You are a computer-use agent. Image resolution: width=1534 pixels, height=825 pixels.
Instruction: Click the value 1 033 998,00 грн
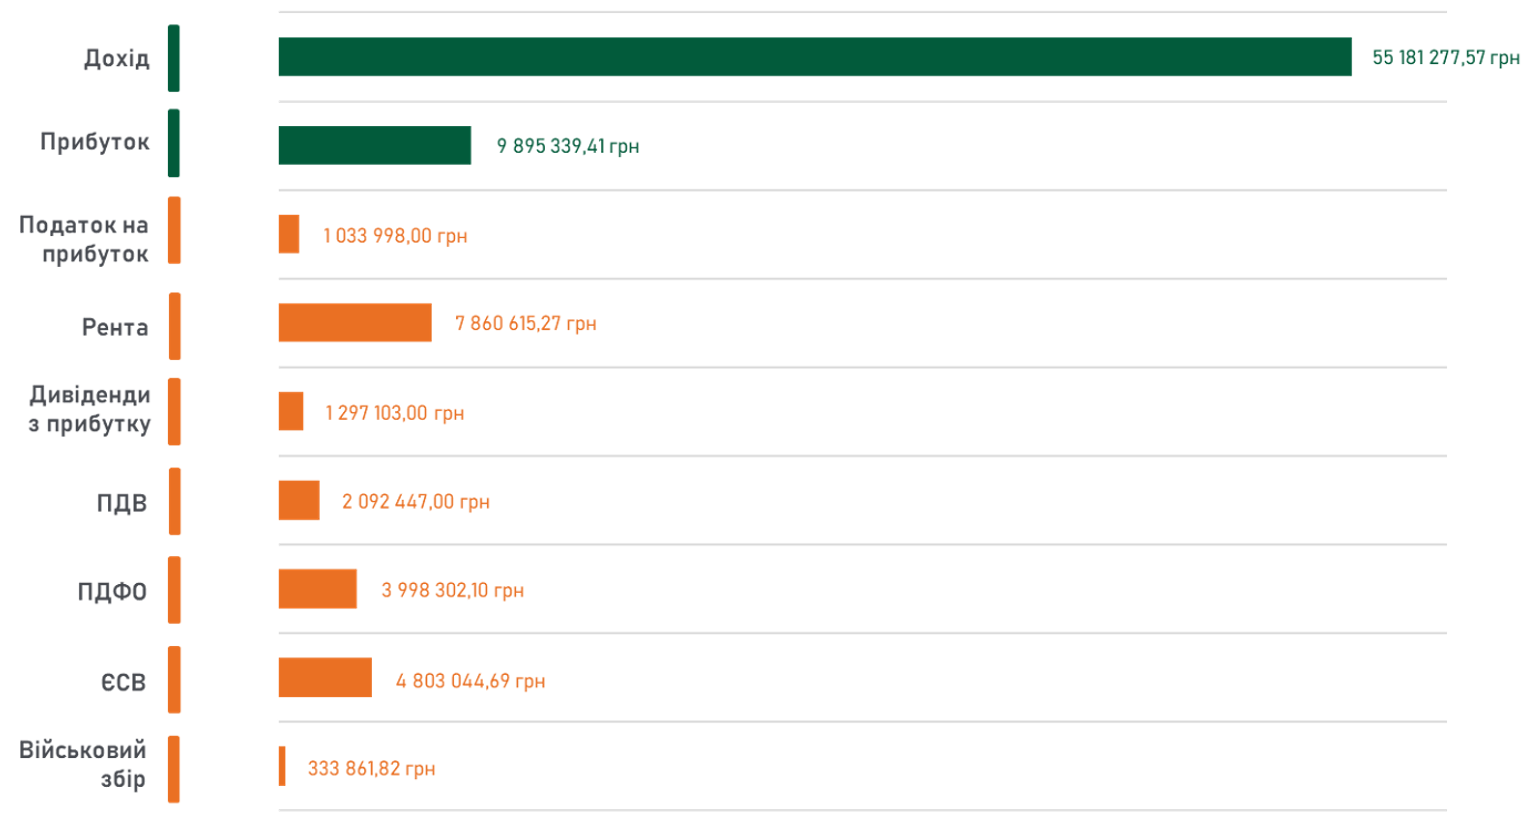[x=395, y=236]
